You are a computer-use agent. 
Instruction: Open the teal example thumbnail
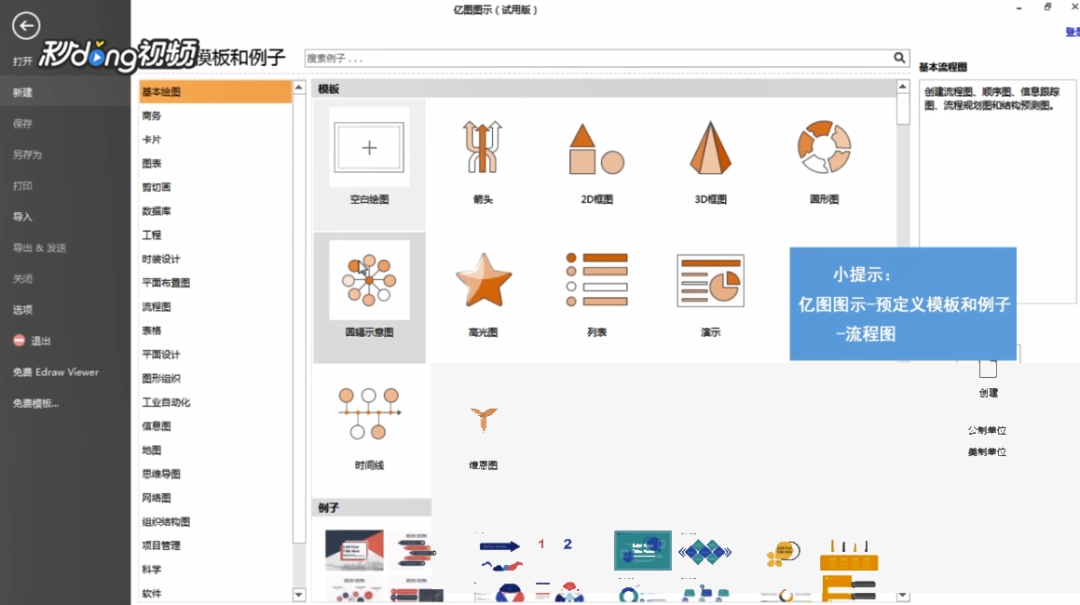click(x=643, y=550)
